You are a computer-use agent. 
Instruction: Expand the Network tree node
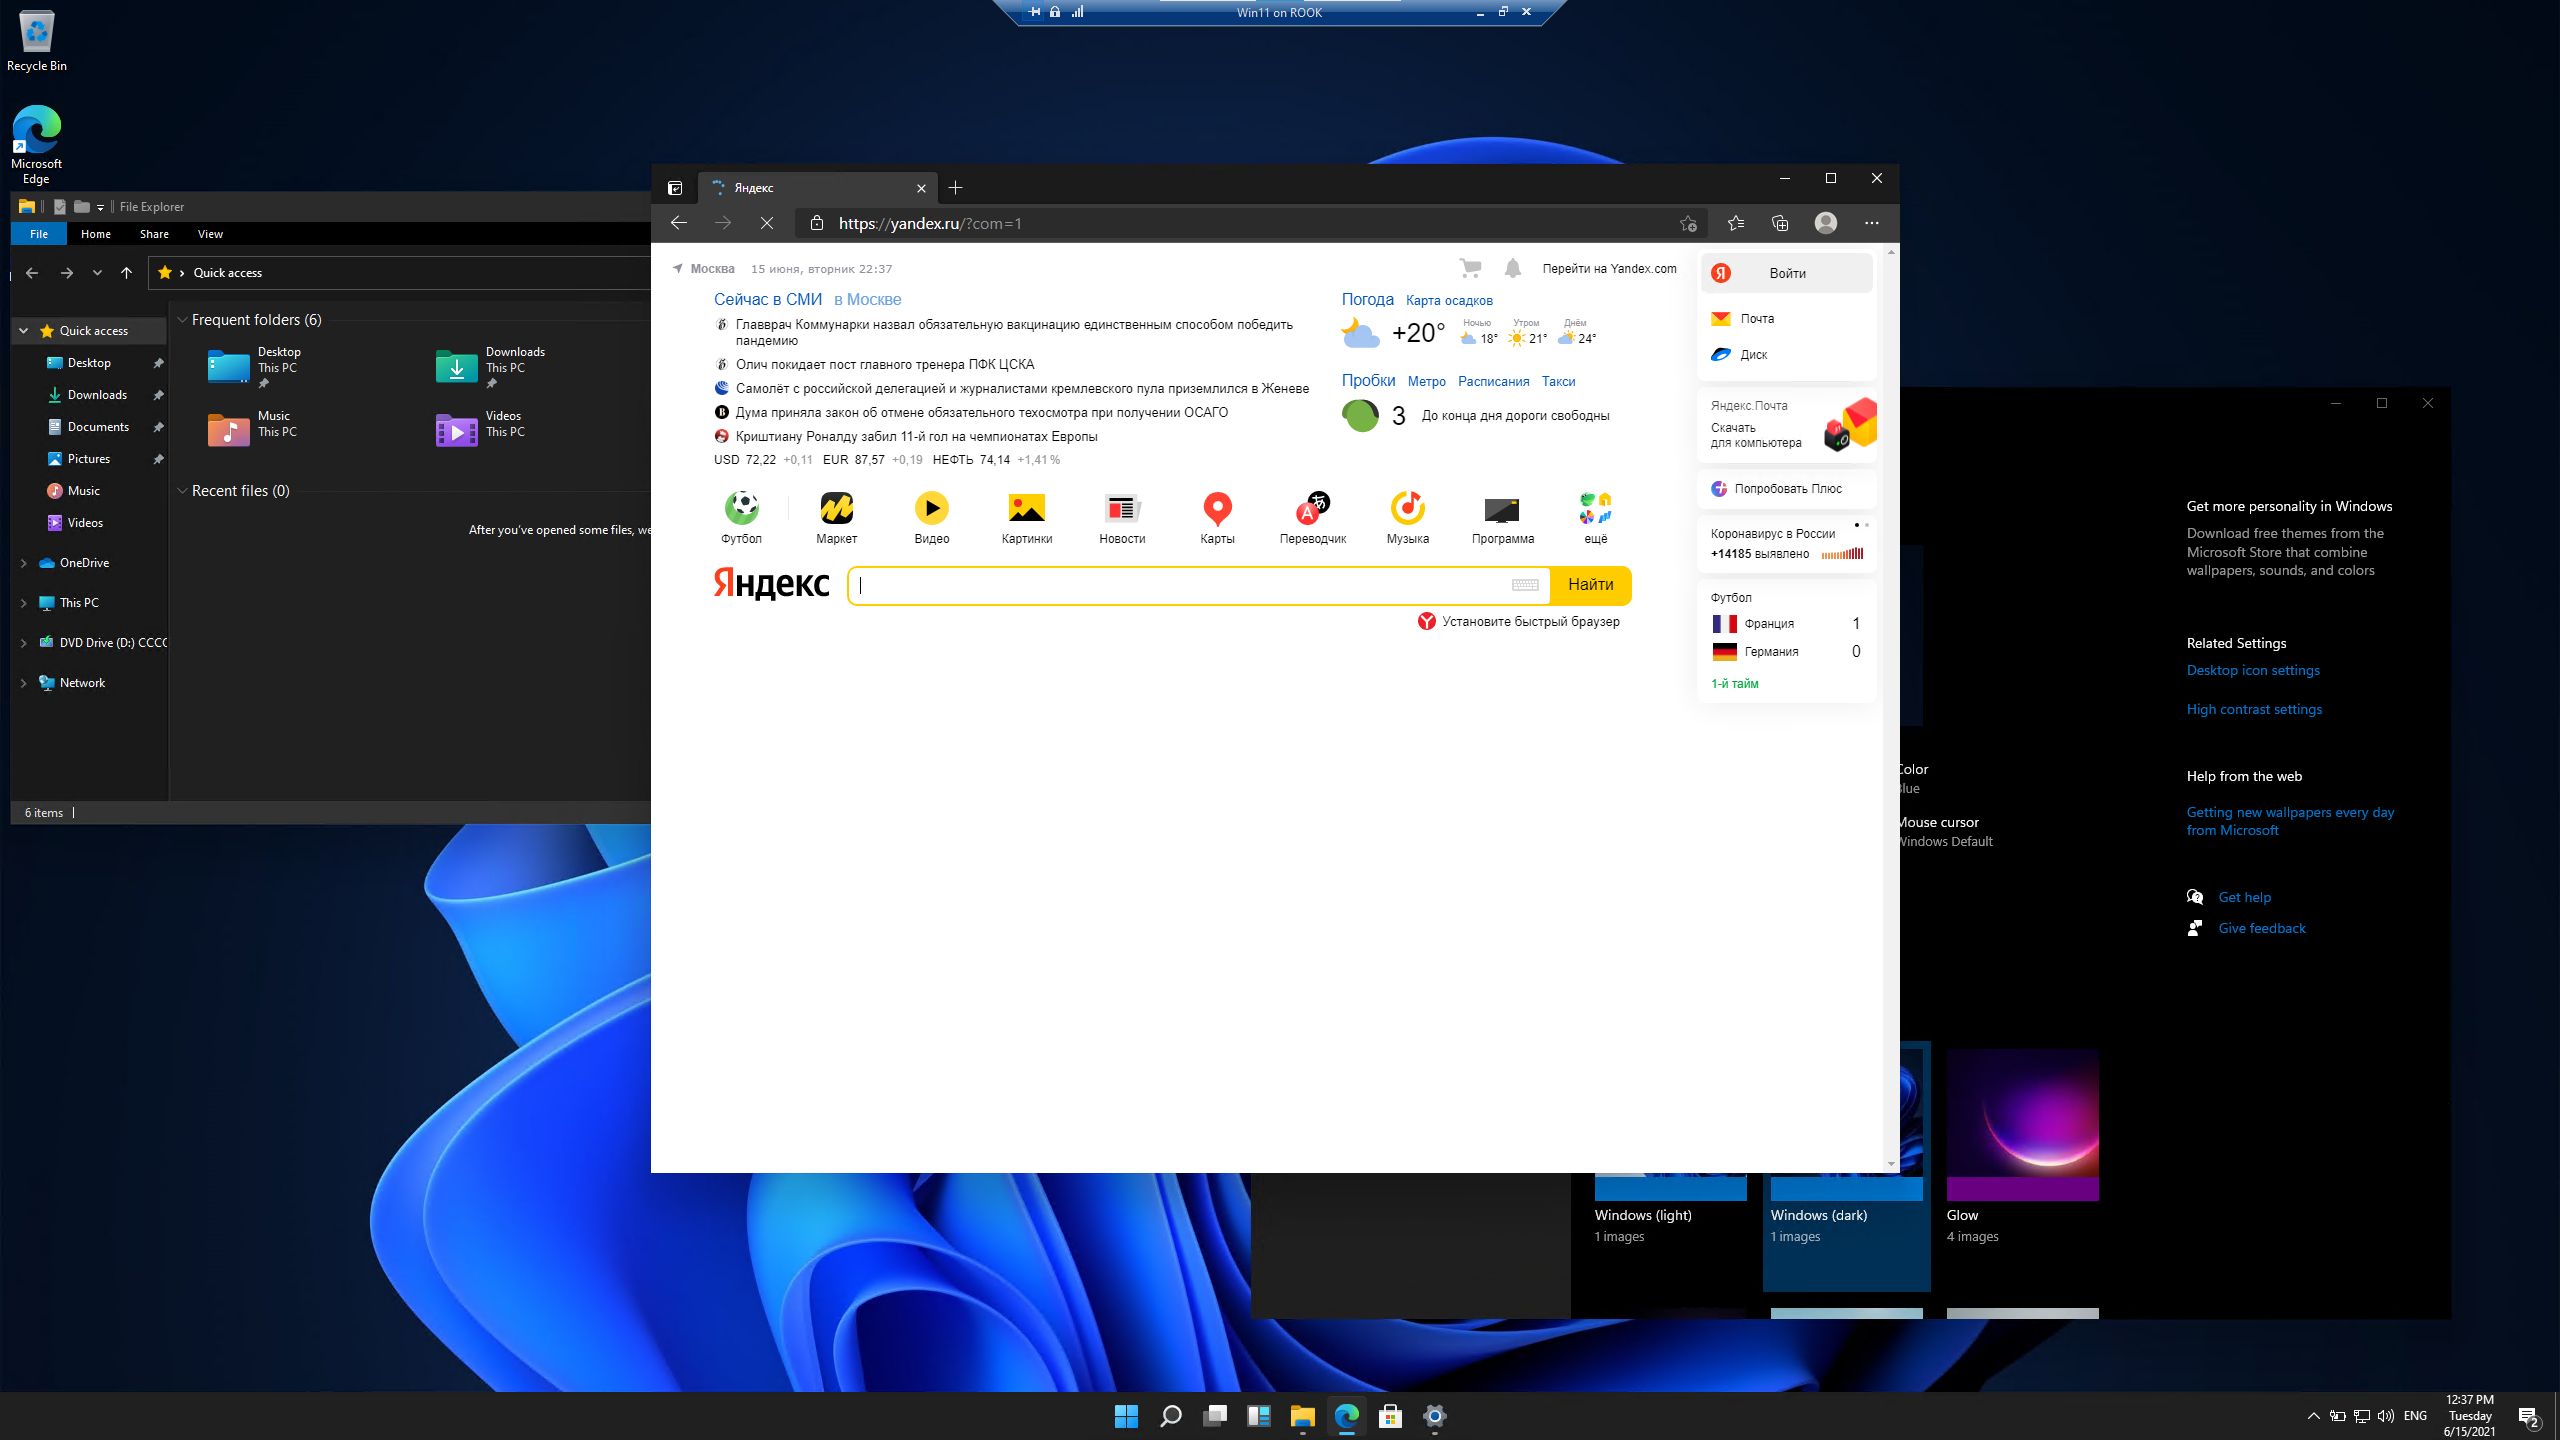pos(23,683)
